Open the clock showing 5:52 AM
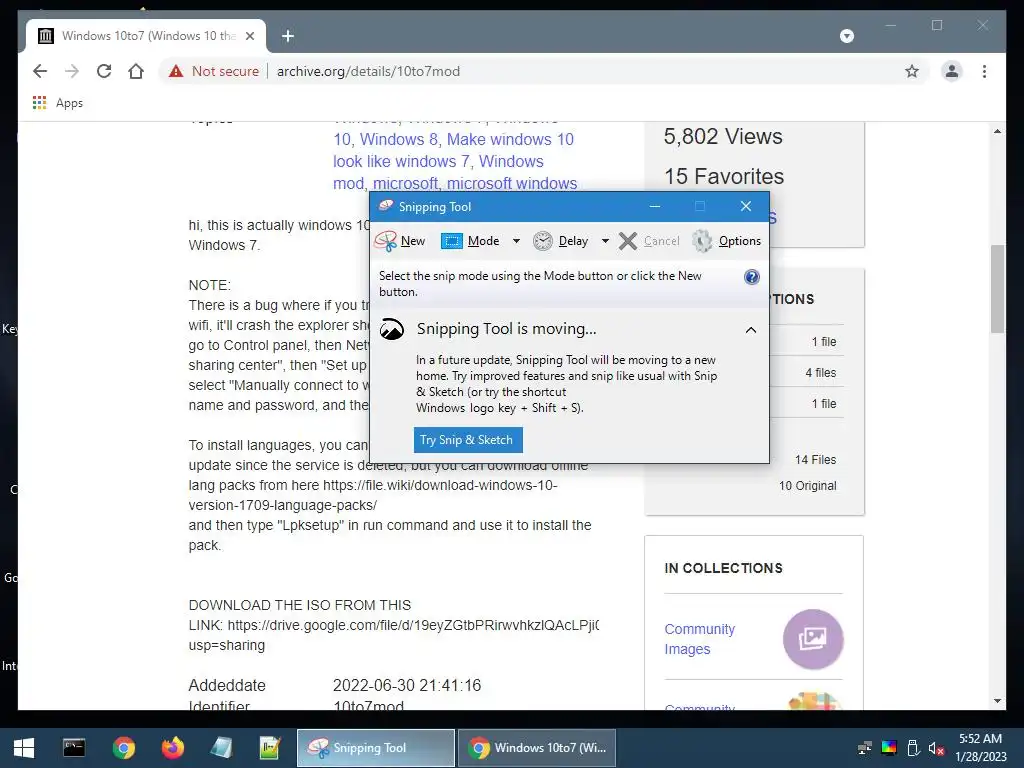1024x768 pixels. [x=981, y=748]
